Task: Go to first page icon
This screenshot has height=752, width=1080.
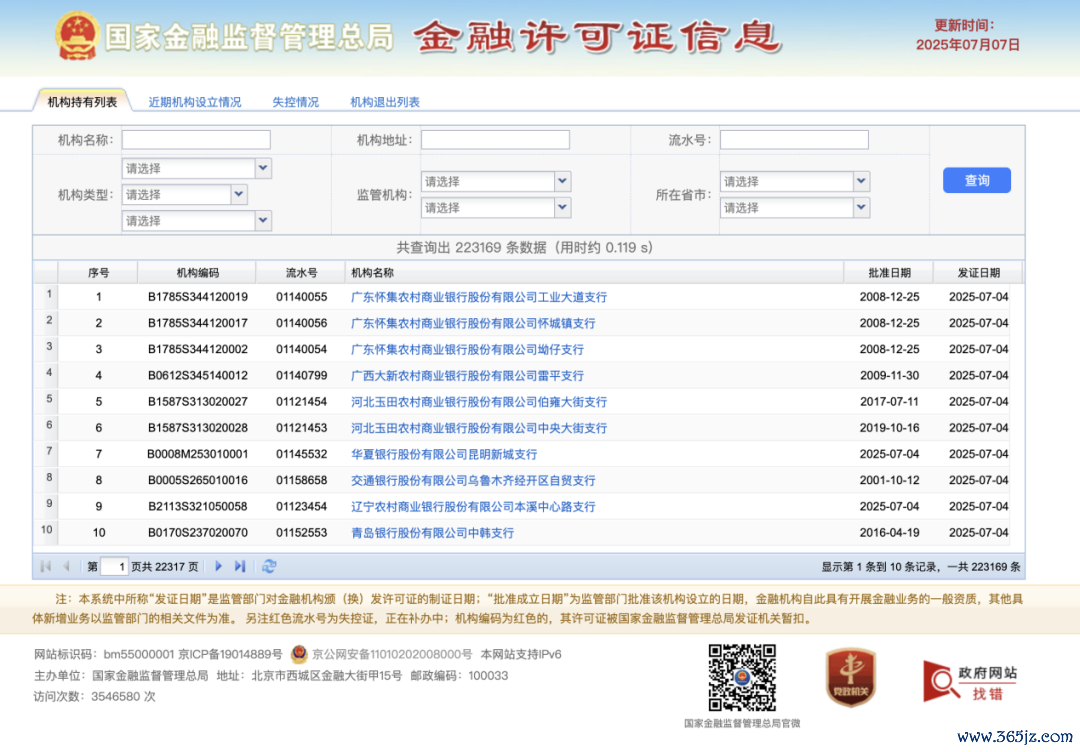Action: tap(46, 566)
